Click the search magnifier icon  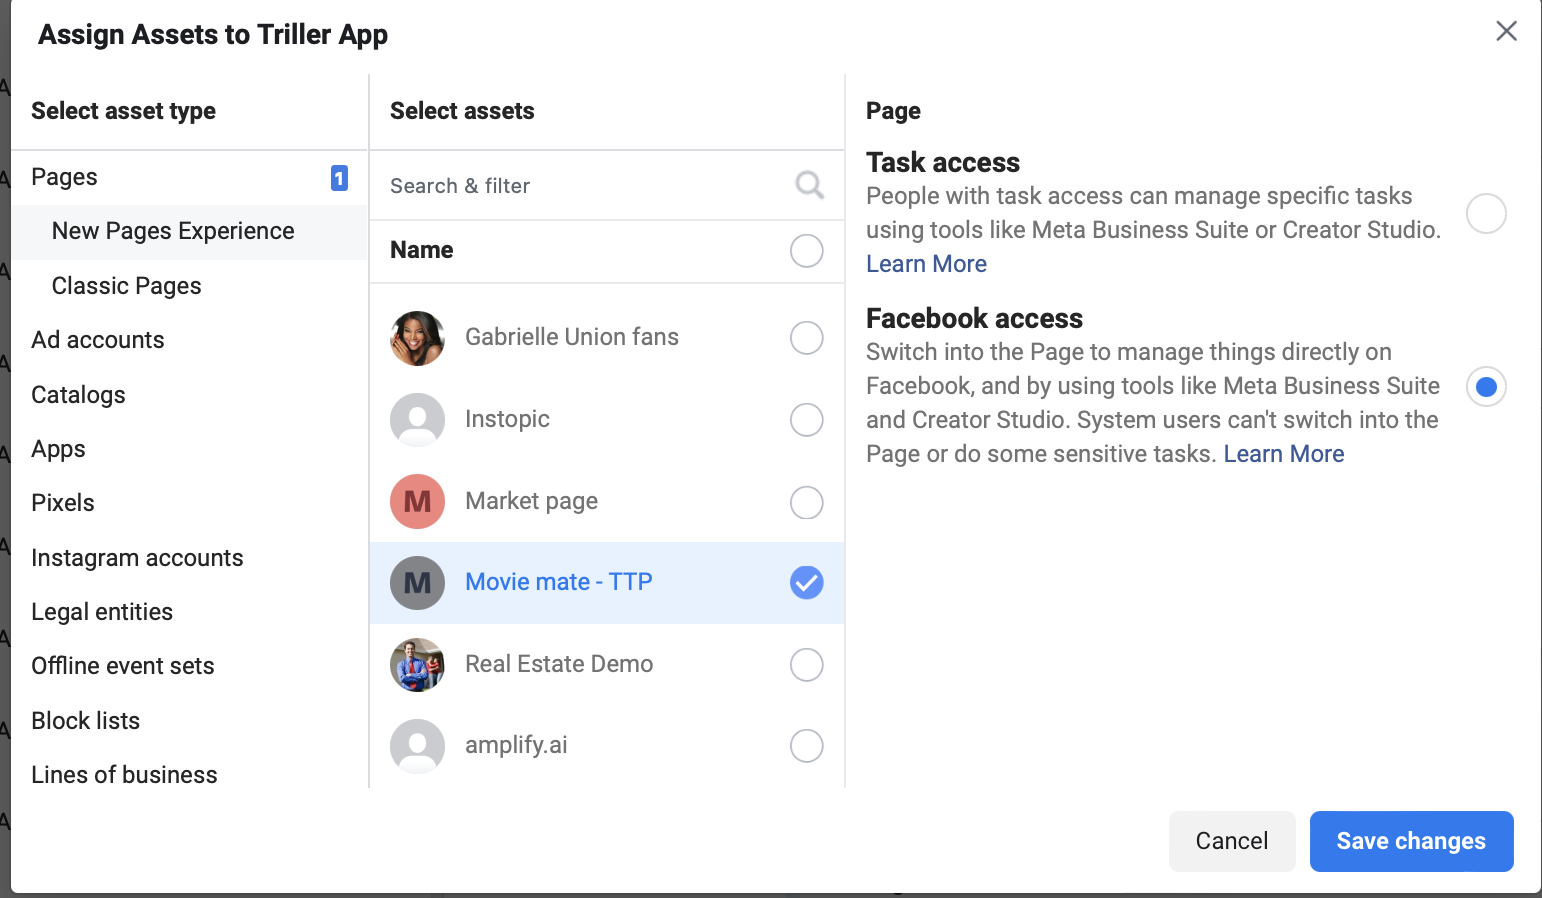pos(809,185)
